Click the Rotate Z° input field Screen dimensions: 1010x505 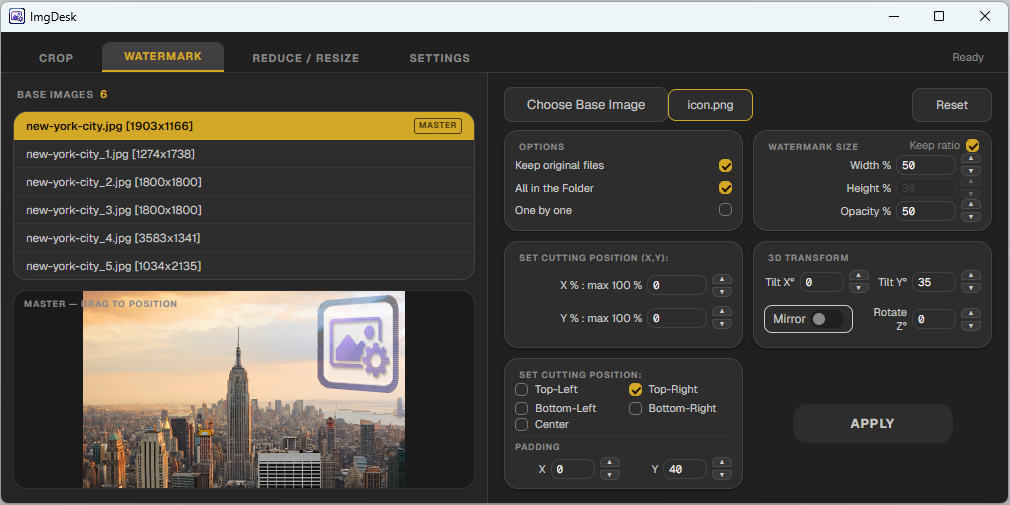click(934, 319)
